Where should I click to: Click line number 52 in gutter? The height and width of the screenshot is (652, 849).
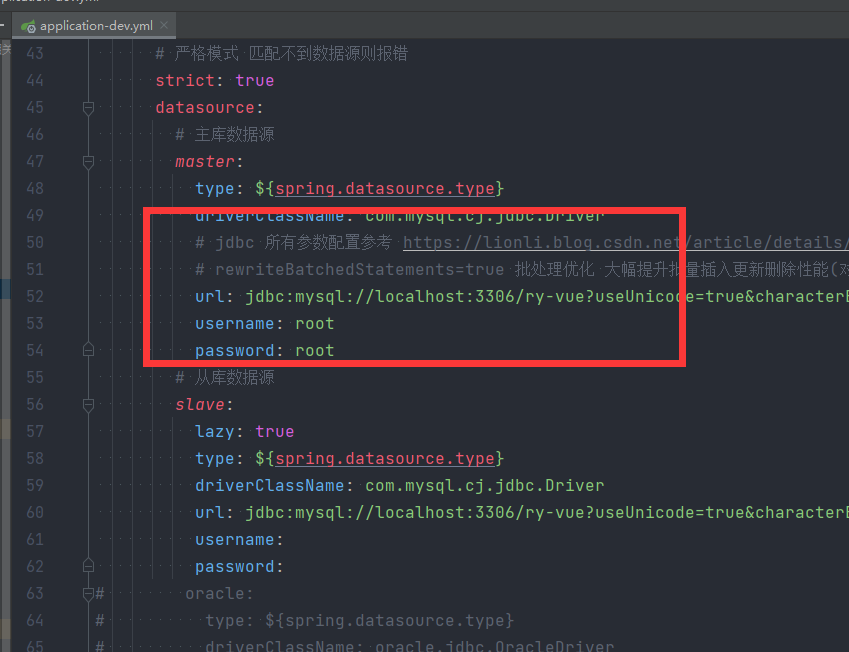coord(35,297)
